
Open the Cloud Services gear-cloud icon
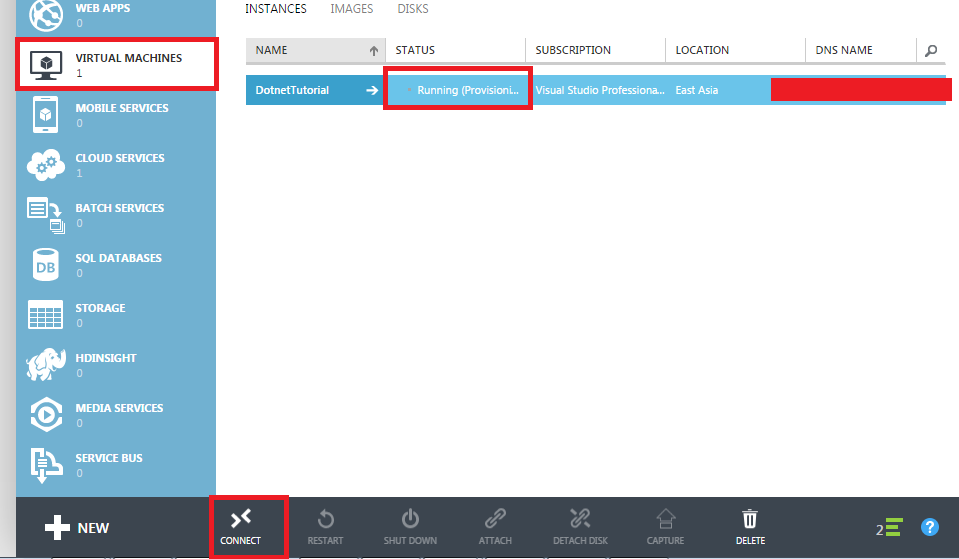click(46, 165)
